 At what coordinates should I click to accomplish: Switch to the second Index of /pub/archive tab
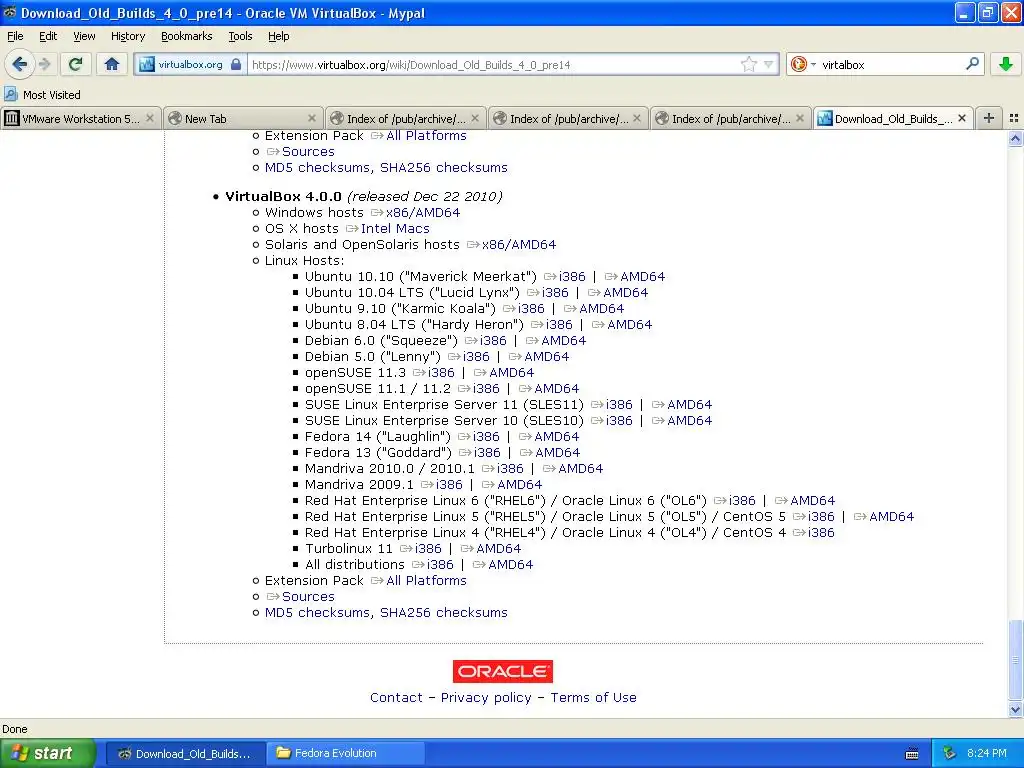click(x=568, y=118)
